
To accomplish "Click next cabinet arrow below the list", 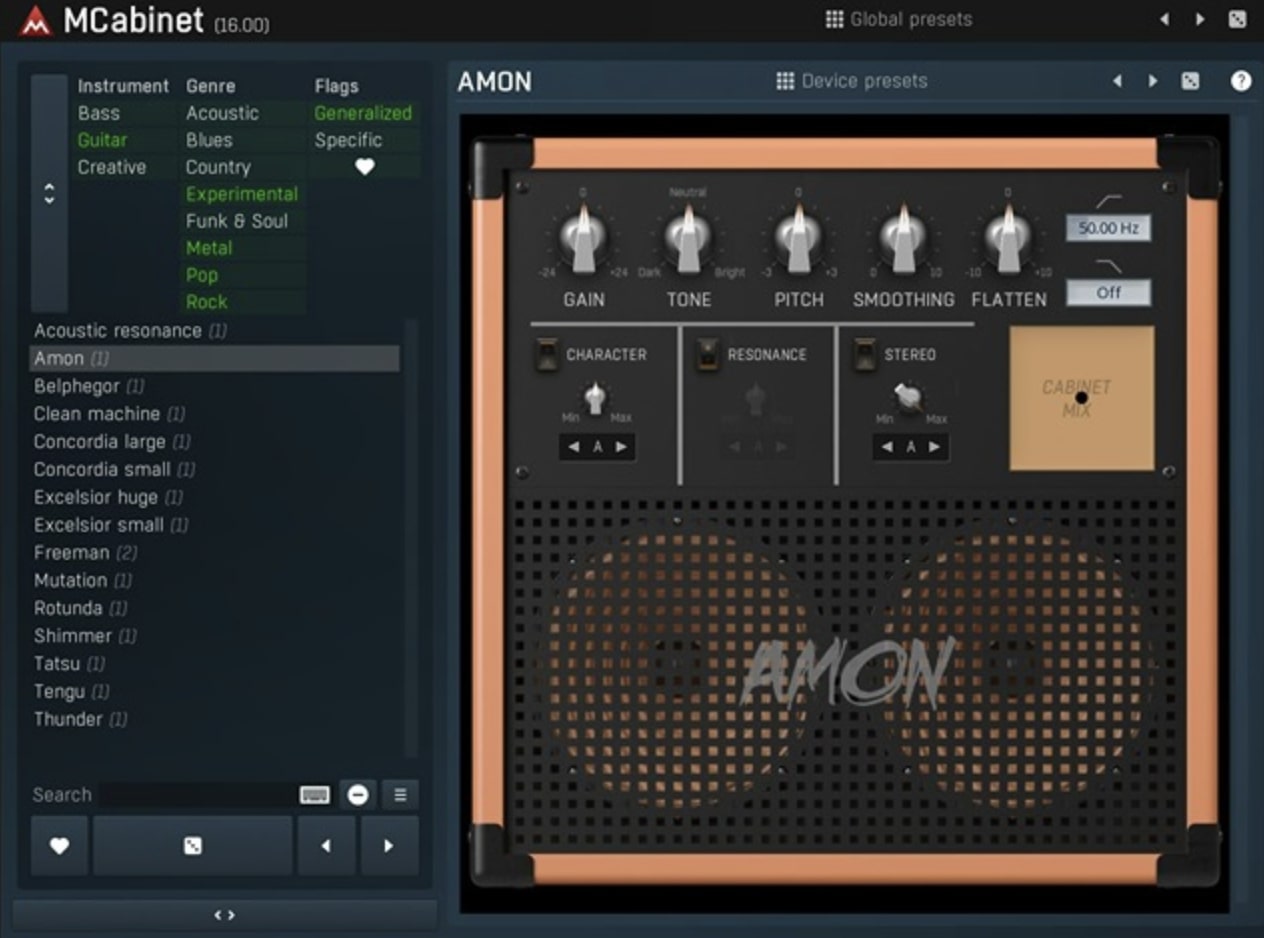I will coord(389,846).
